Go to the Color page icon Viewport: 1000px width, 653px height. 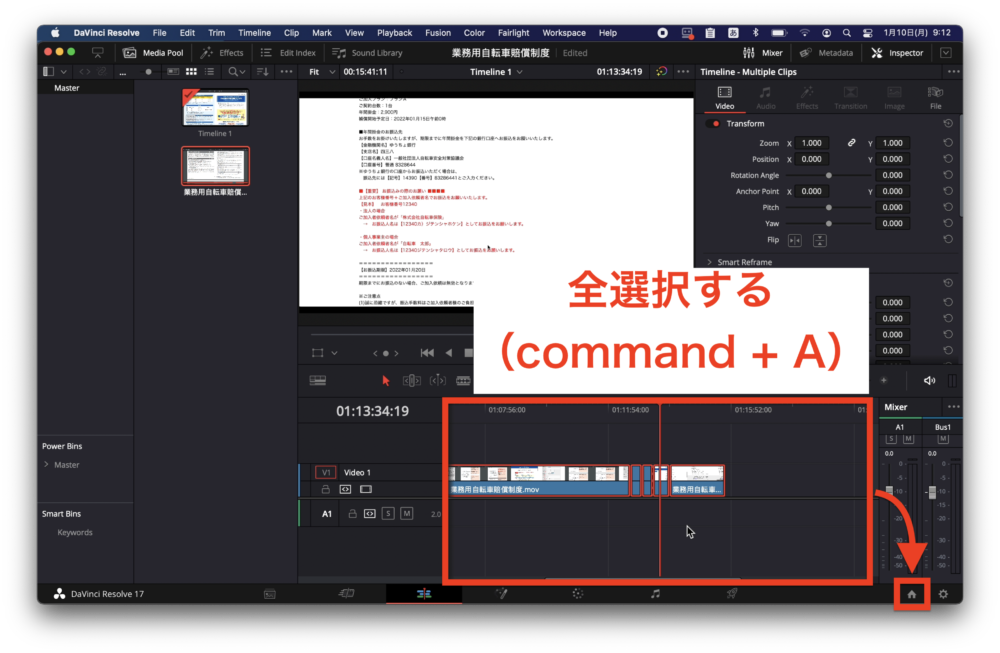click(x=578, y=594)
